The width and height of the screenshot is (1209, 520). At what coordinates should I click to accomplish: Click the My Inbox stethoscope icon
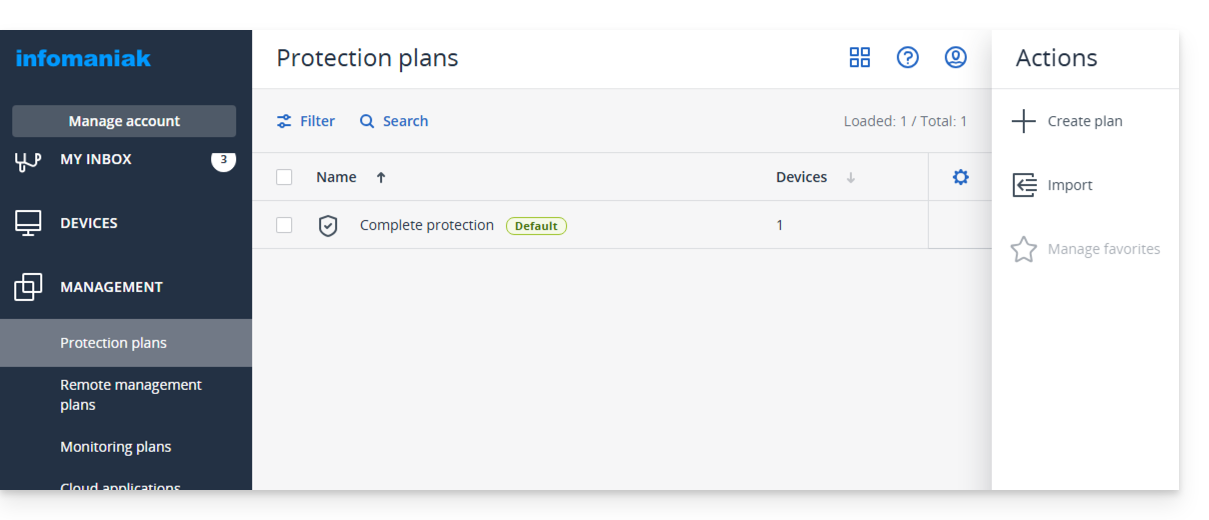tap(28, 160)
